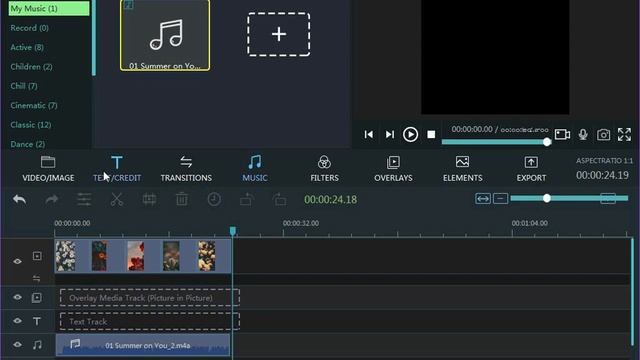640x360 pixels.
Task: Open the Text/Credit tab
Action: [x=117, y=169]
